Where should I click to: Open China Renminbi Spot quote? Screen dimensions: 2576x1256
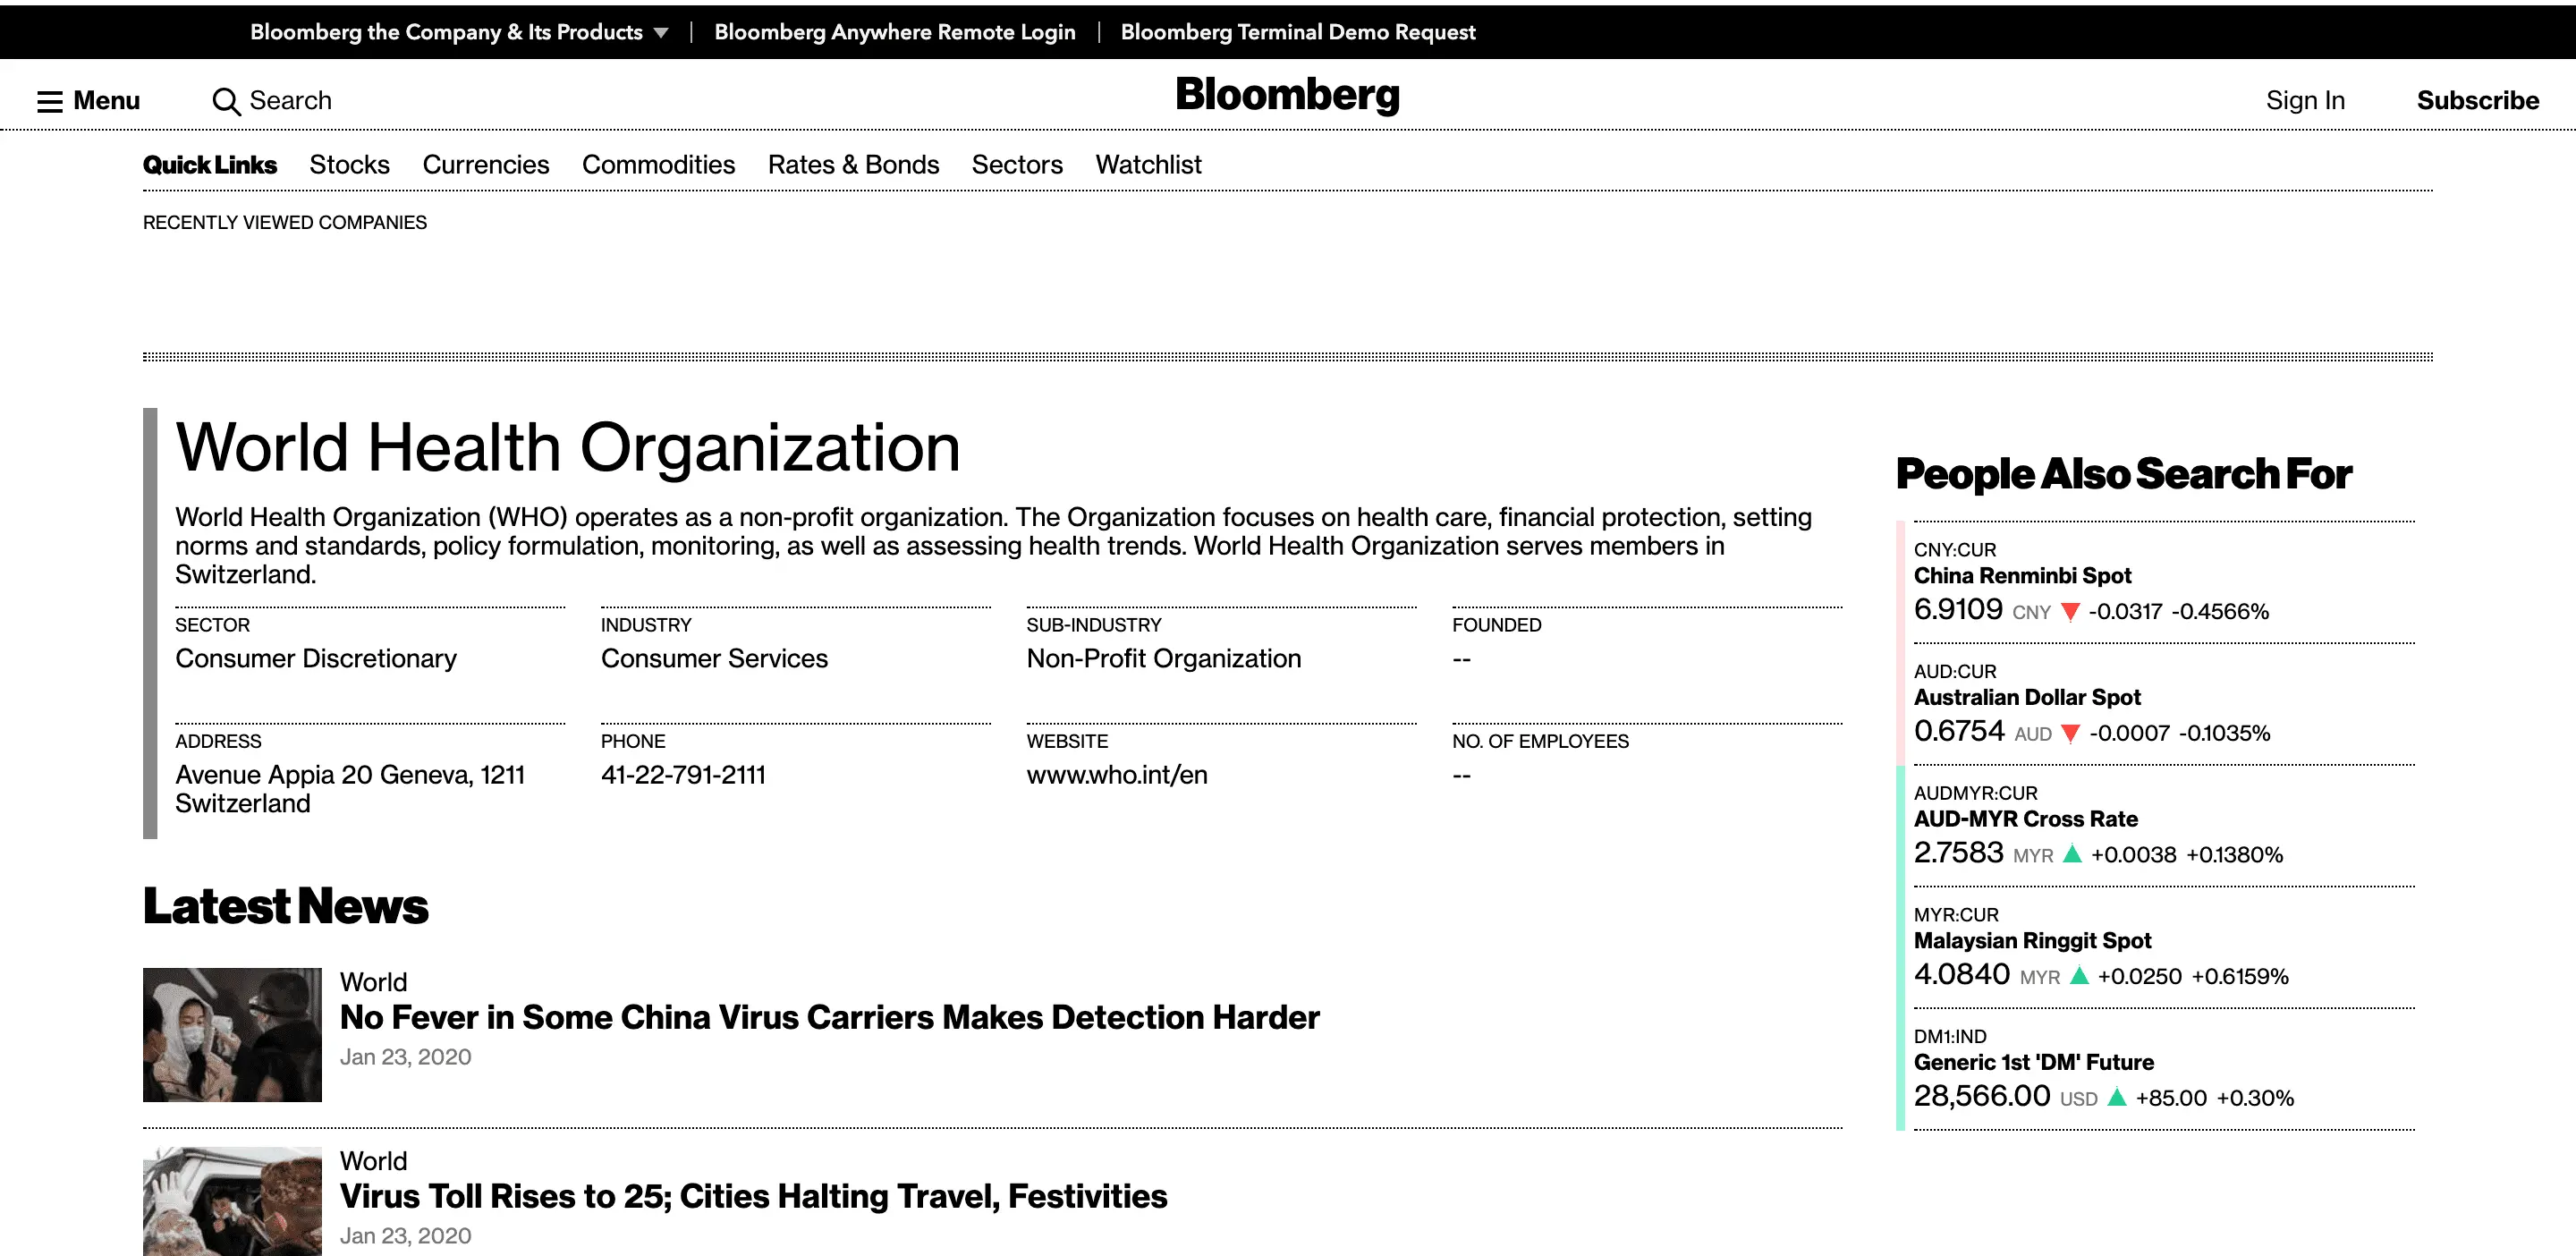click(x=2022, y=576)
